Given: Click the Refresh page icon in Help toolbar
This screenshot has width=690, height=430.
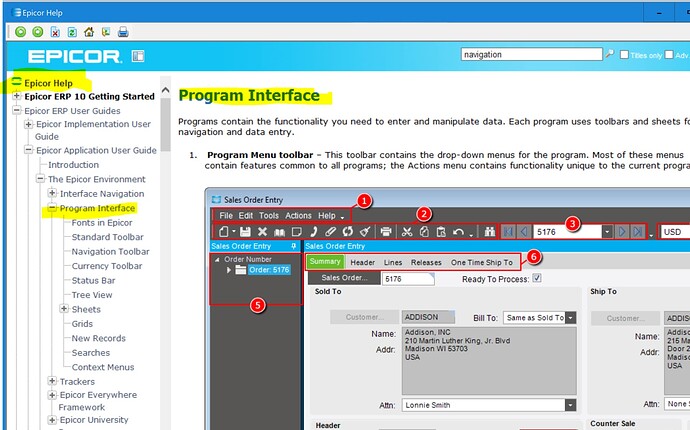Looking at the screenshot, I should (72, 32).
